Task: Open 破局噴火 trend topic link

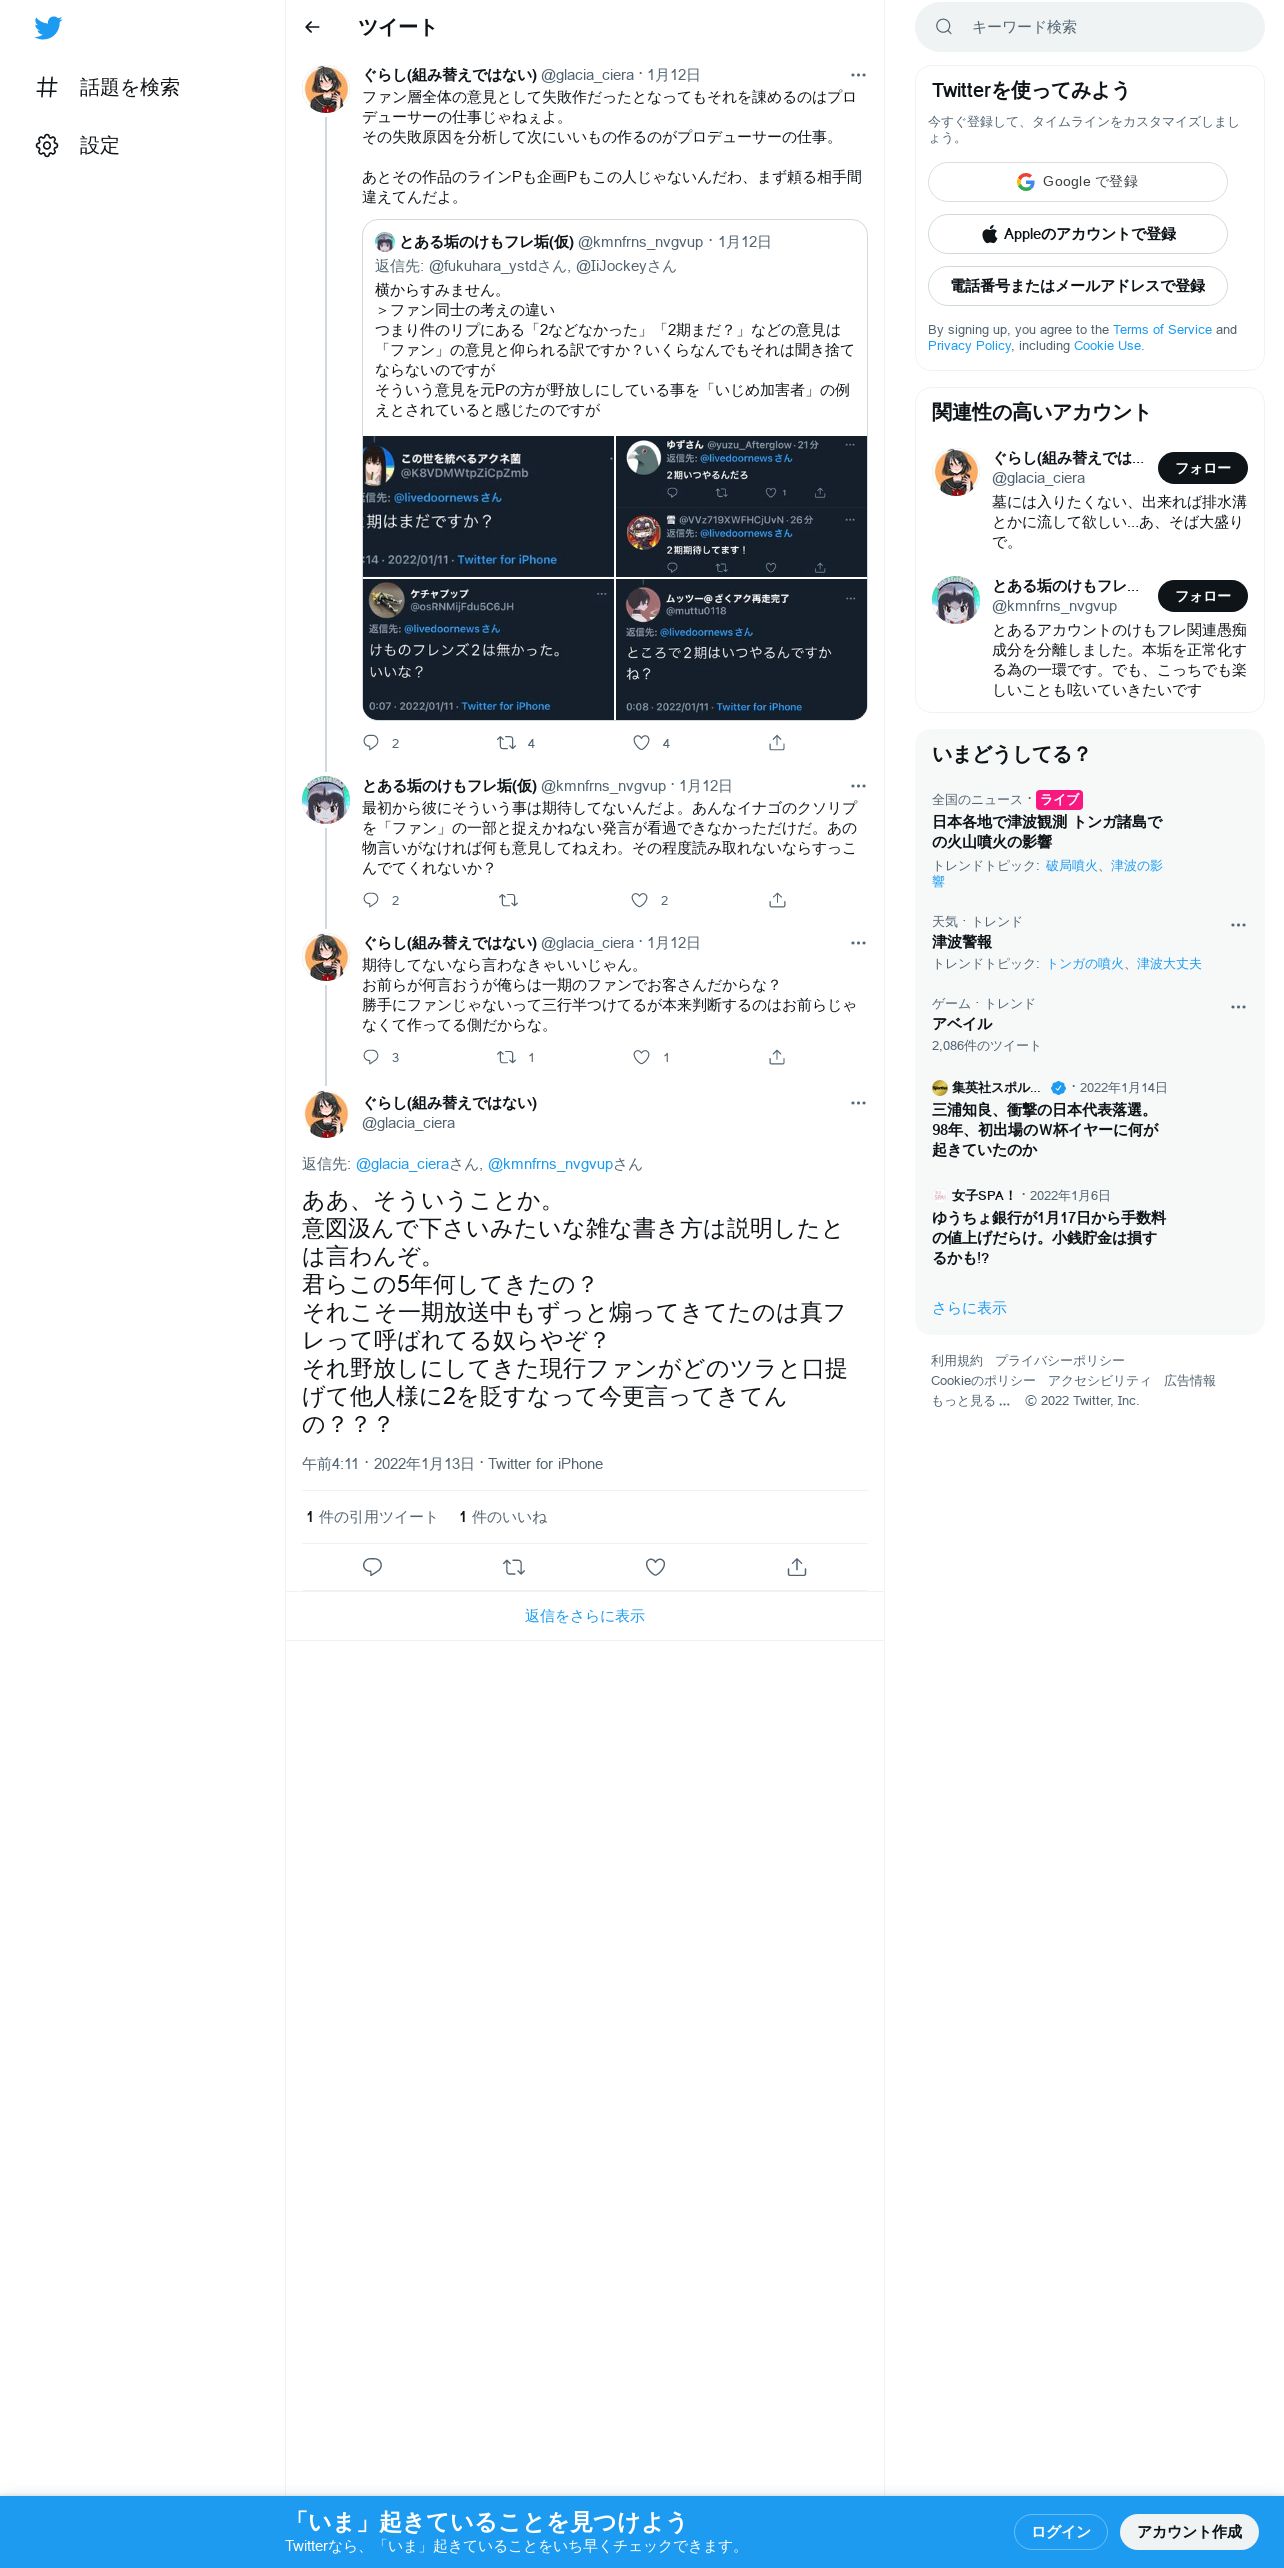Action: point(1071,865)
